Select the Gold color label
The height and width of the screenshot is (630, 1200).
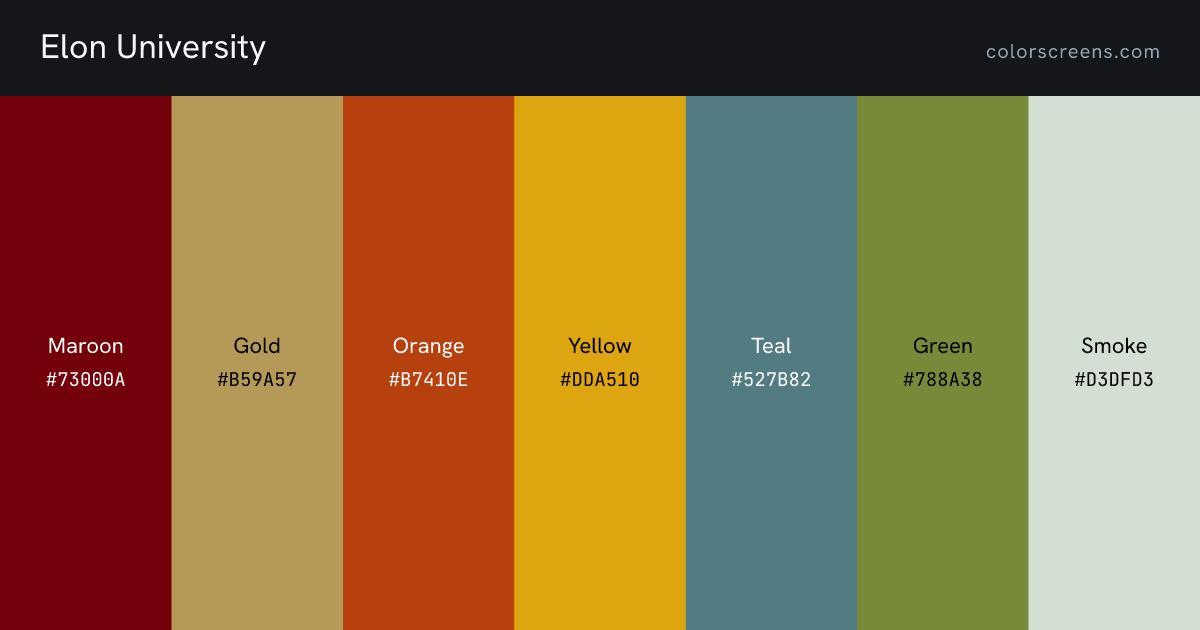(x=257, y=346)
